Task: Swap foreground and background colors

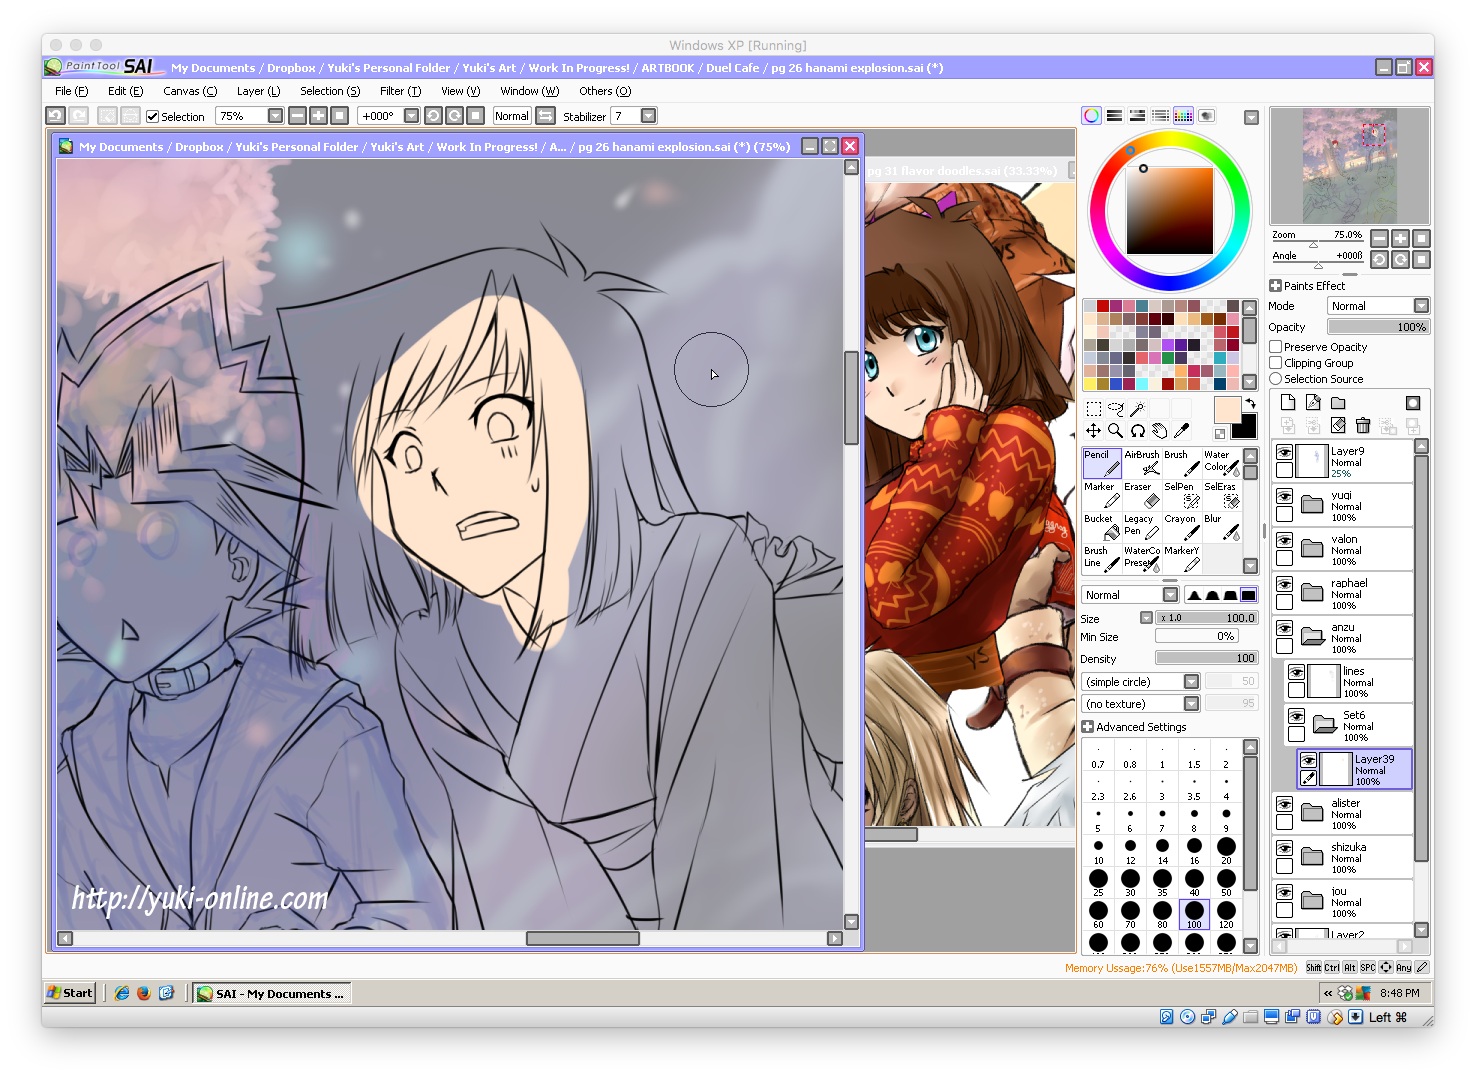Action: 1250,403
